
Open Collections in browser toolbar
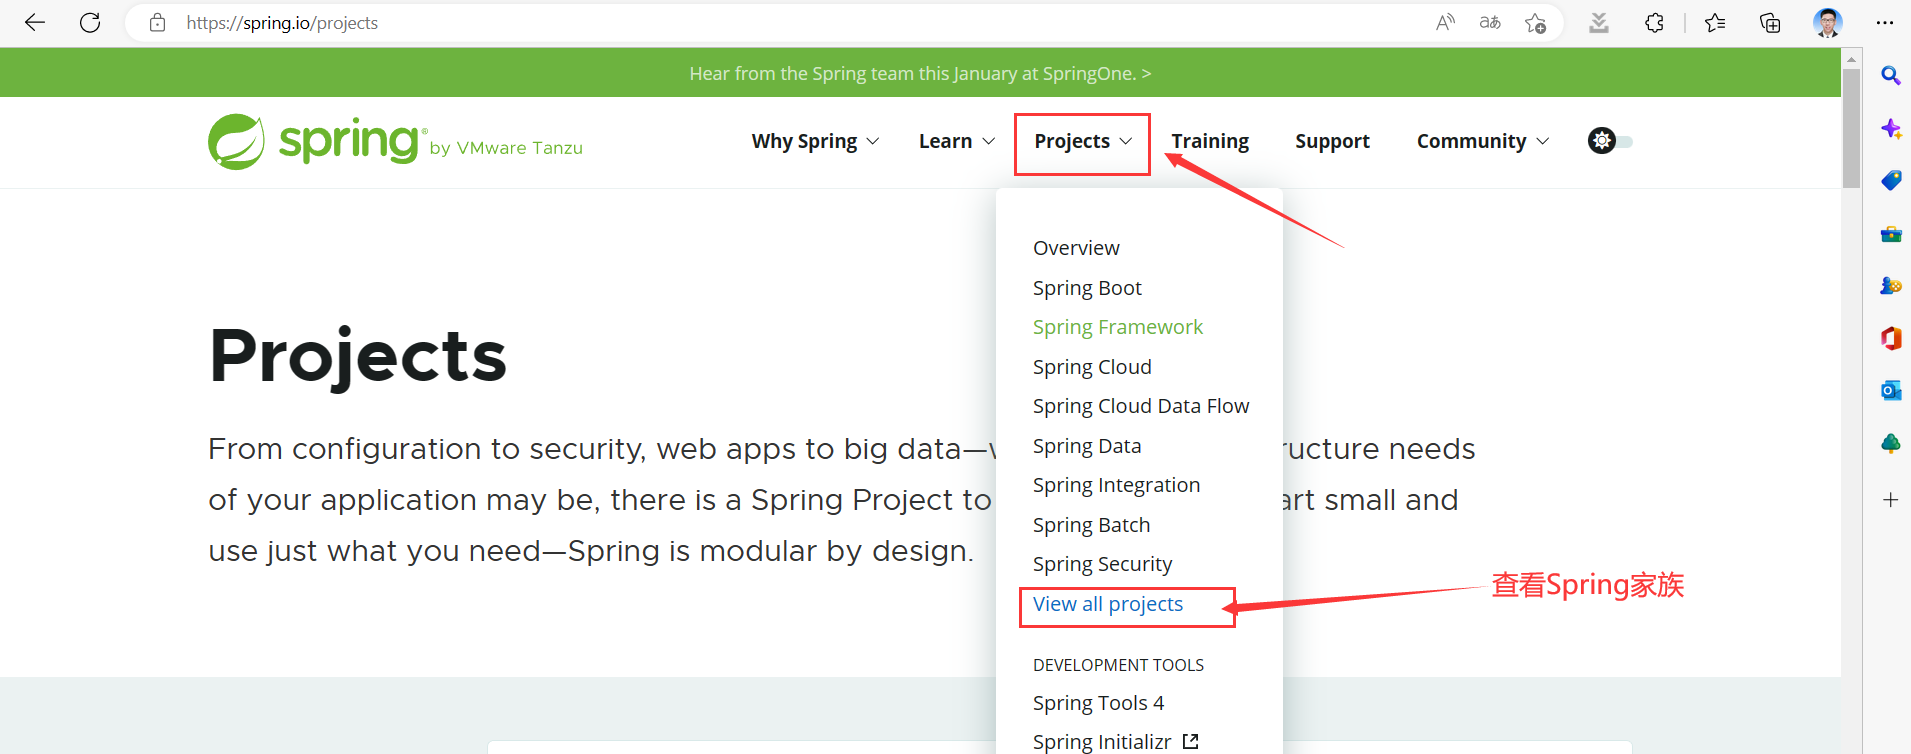point(1770,22)
